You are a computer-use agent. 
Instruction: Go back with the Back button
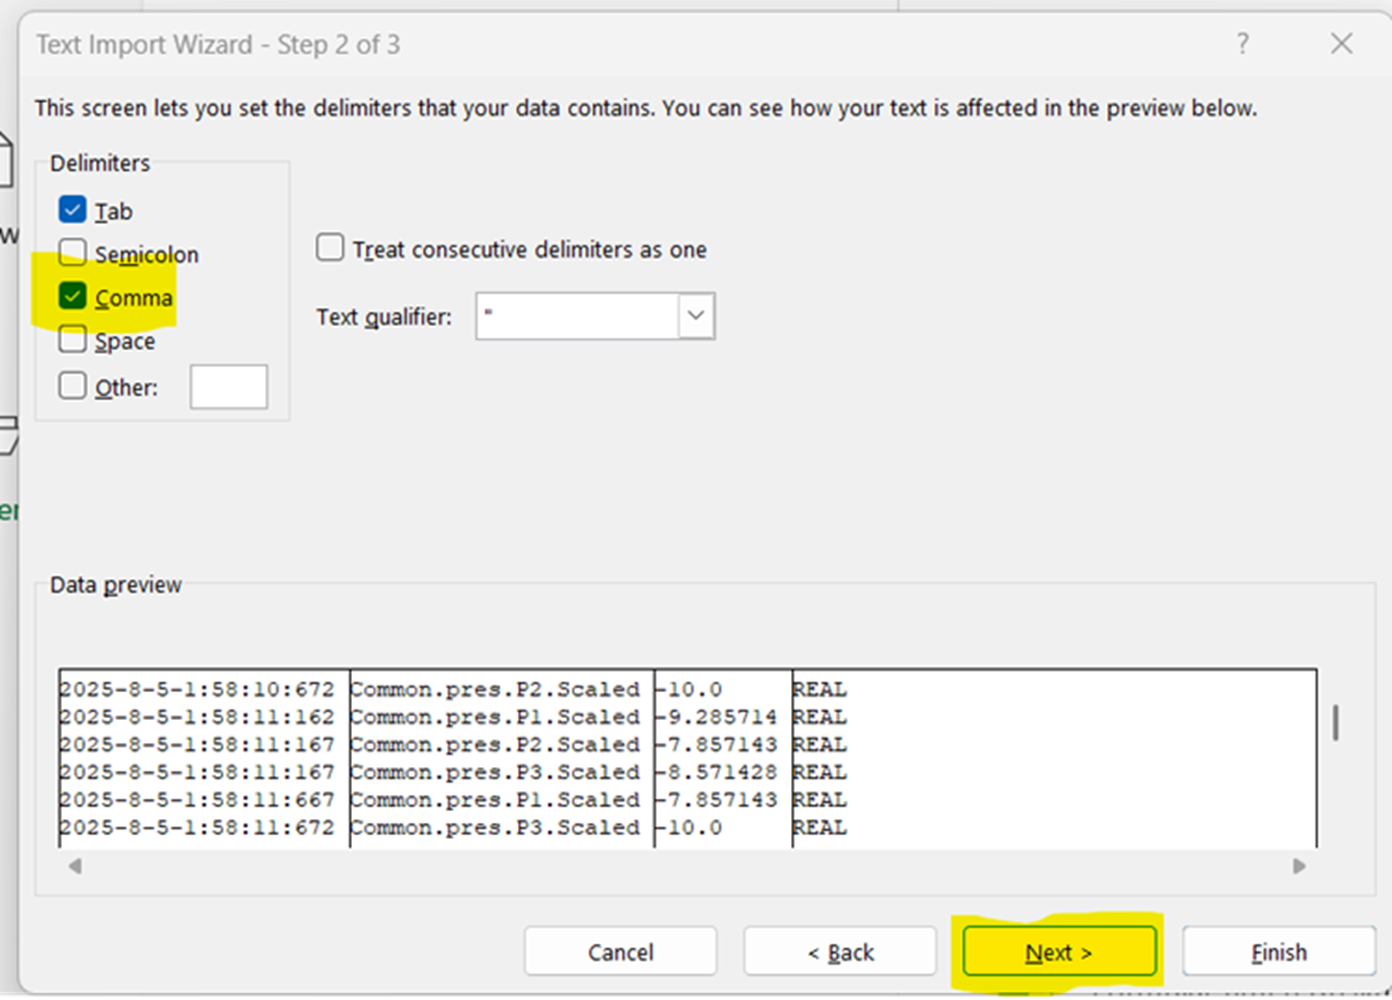840,951
